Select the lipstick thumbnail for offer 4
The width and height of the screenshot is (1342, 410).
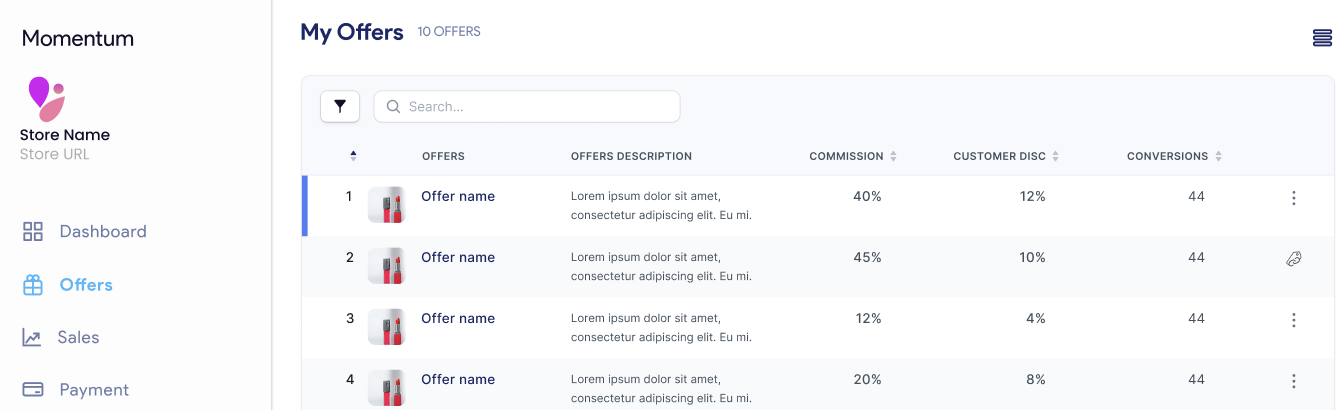386,388
